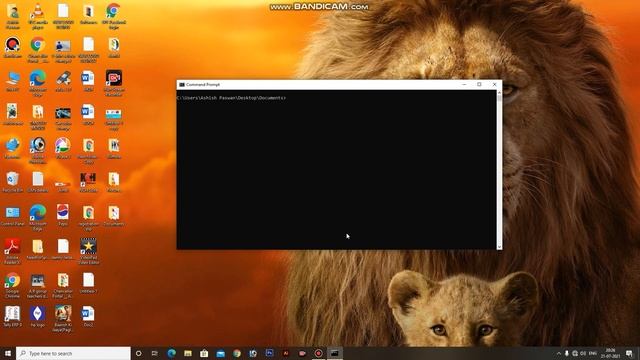Screen dimensions: 640x360
Task: Select the KCH desktop shortcut
Action: coord(88,181)
